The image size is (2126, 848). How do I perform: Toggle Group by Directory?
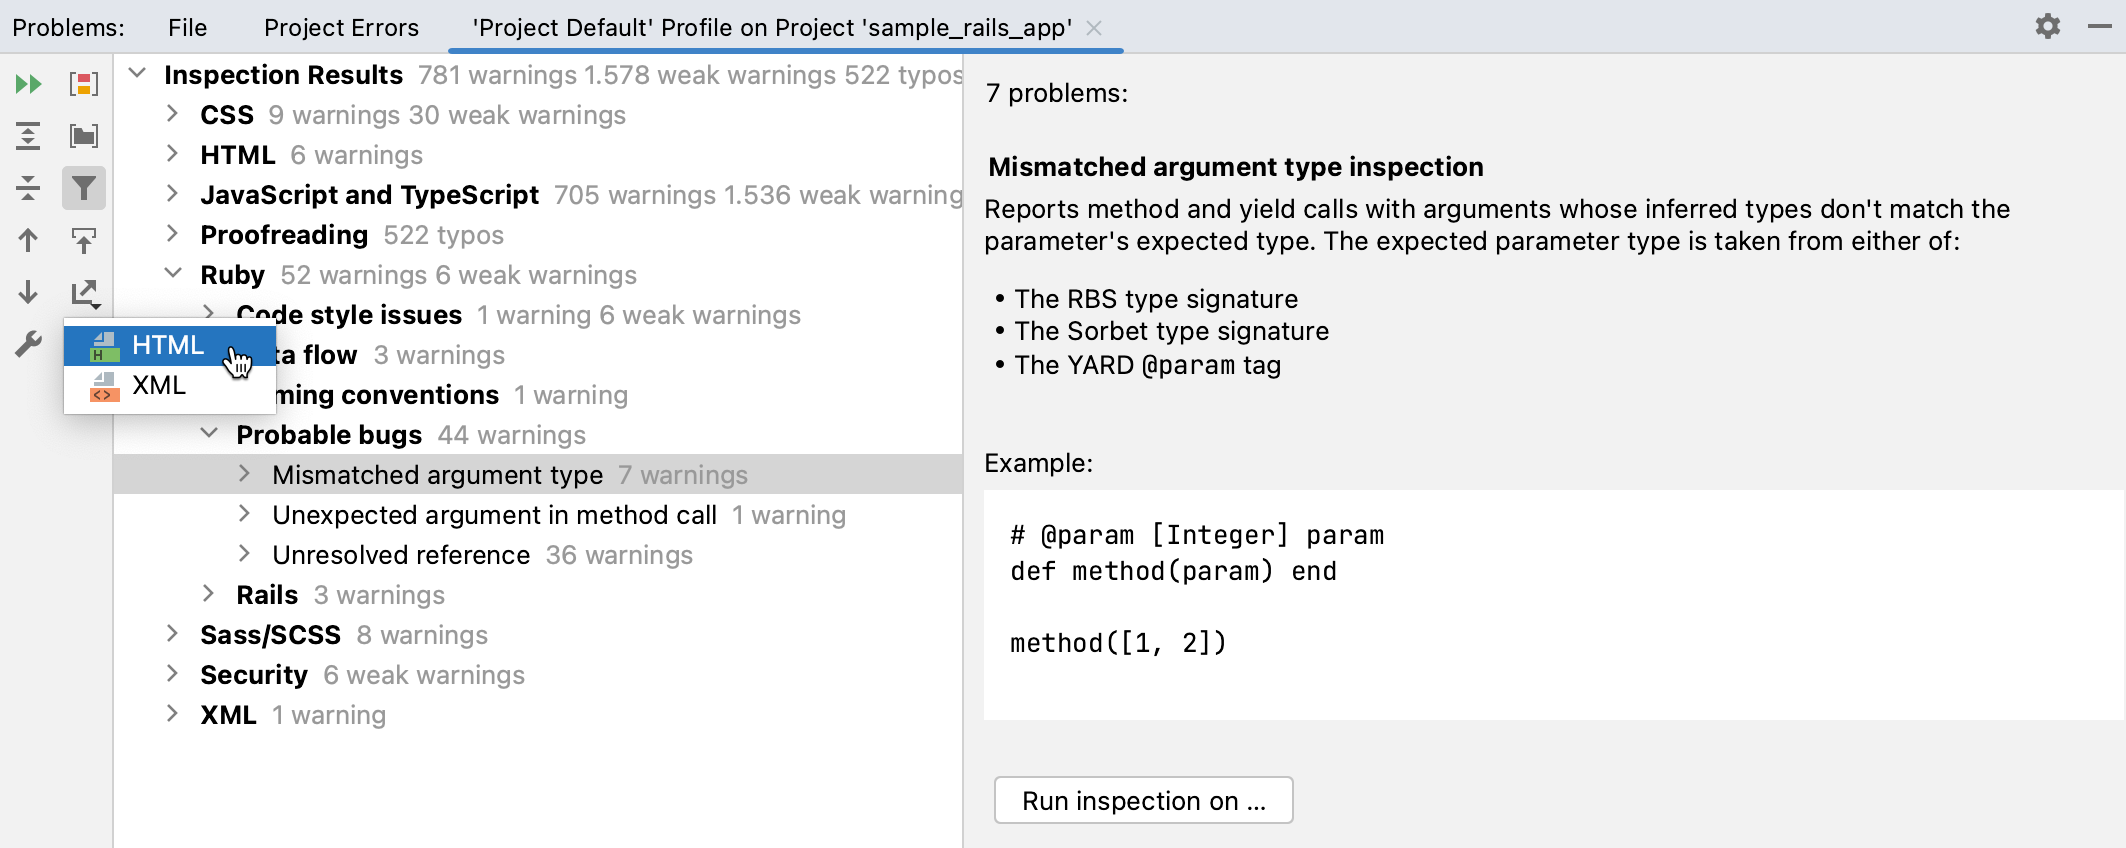point(84,136)
